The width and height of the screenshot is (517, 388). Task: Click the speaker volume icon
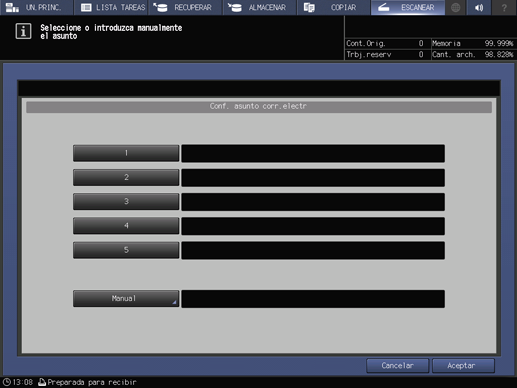[479, 7]
